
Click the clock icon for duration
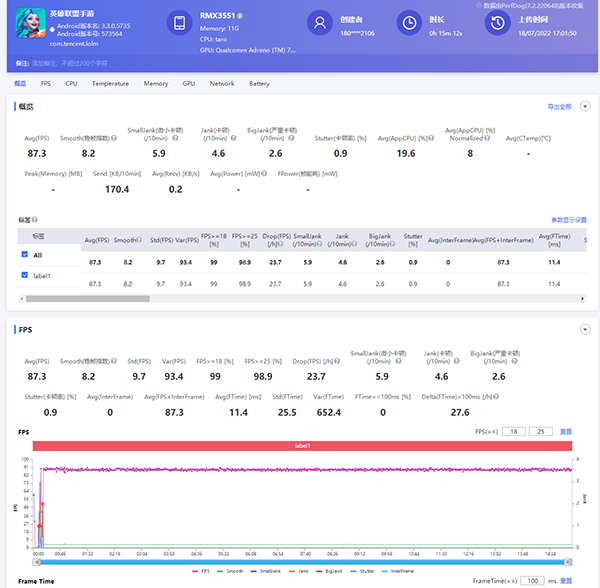[408, 24]
